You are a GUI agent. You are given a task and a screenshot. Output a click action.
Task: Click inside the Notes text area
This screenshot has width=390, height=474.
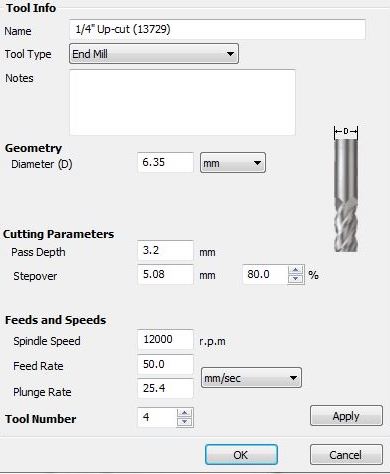click(x=182, y=102)
